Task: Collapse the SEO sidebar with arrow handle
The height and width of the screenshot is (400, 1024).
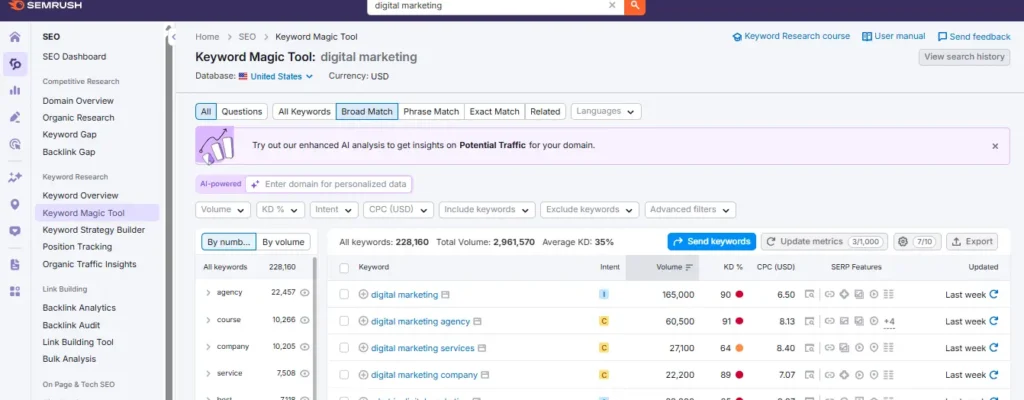Action: tap(174, 37)
